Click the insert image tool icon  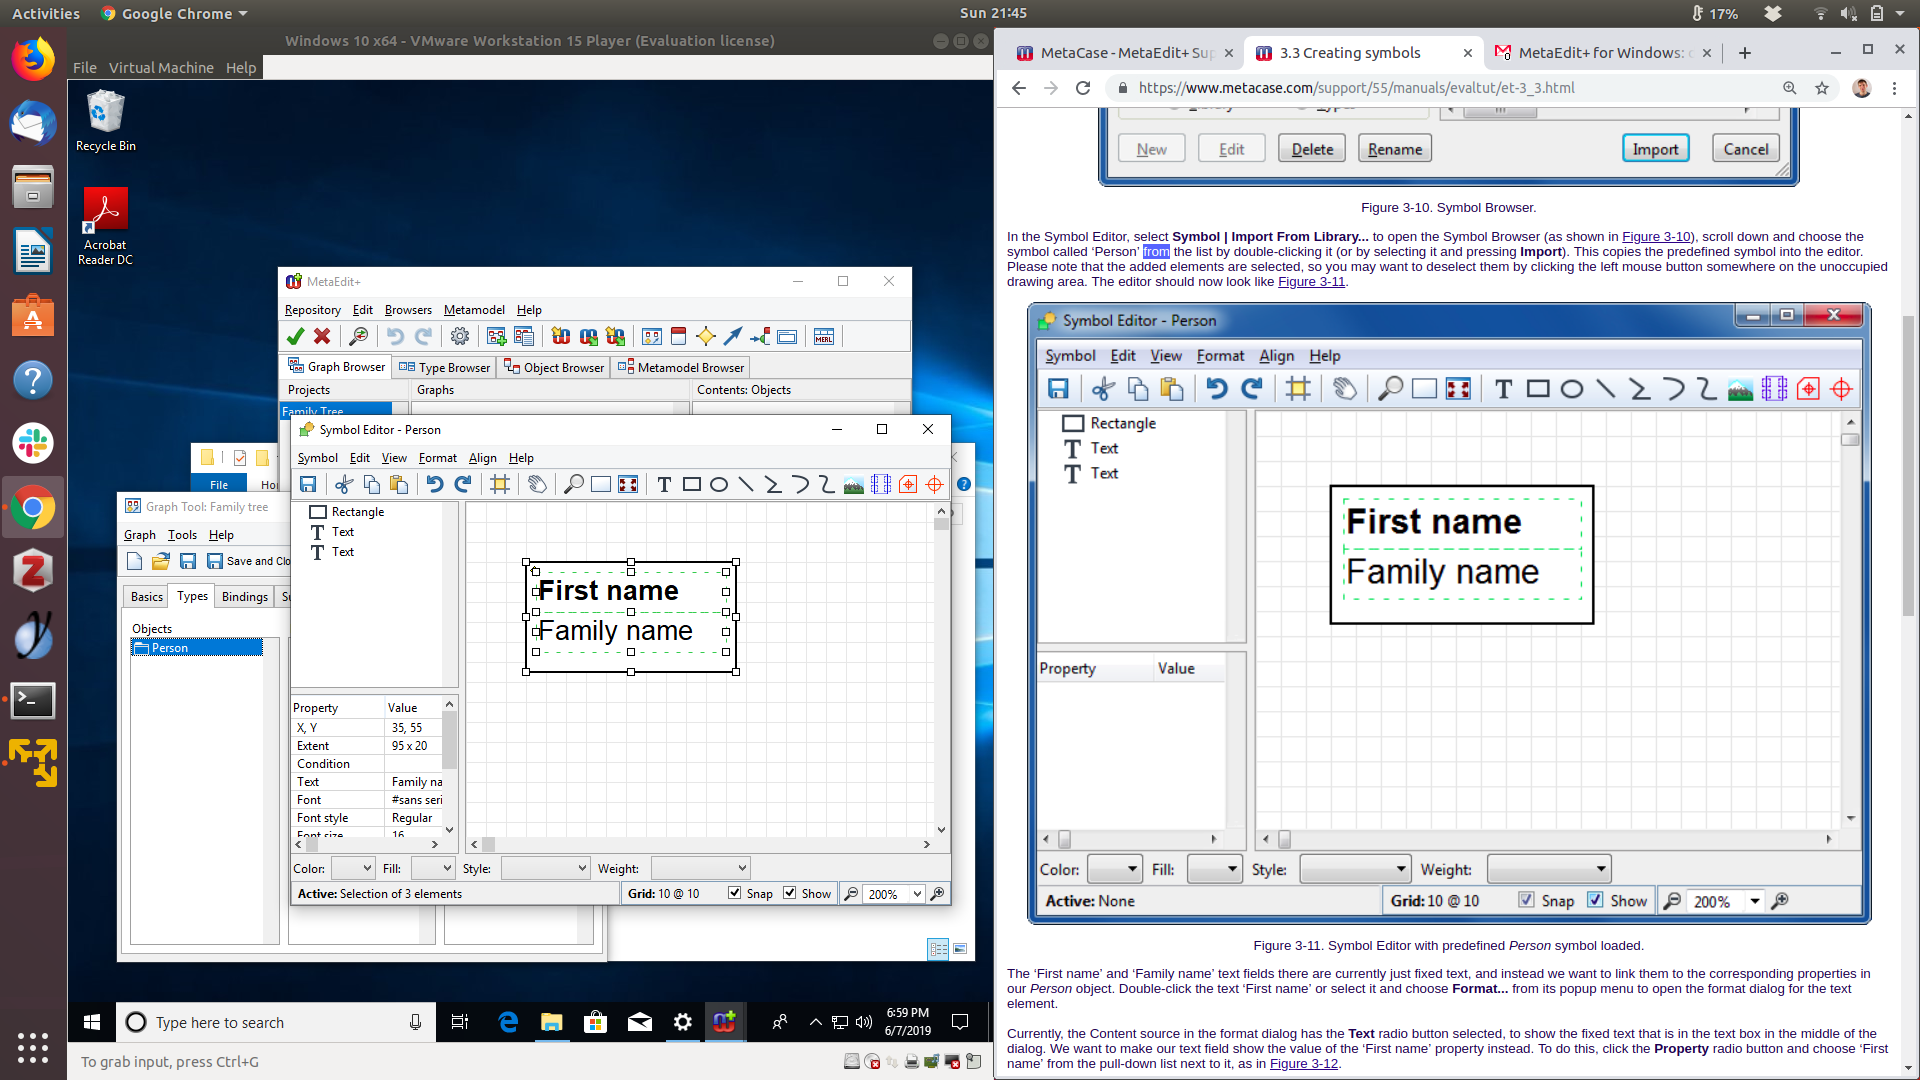point(853,485)
